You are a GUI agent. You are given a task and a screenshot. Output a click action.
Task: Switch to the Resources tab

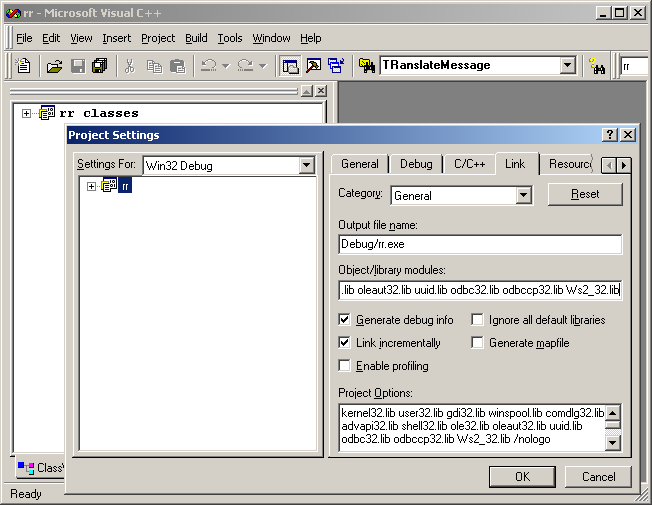coord(570,164)
